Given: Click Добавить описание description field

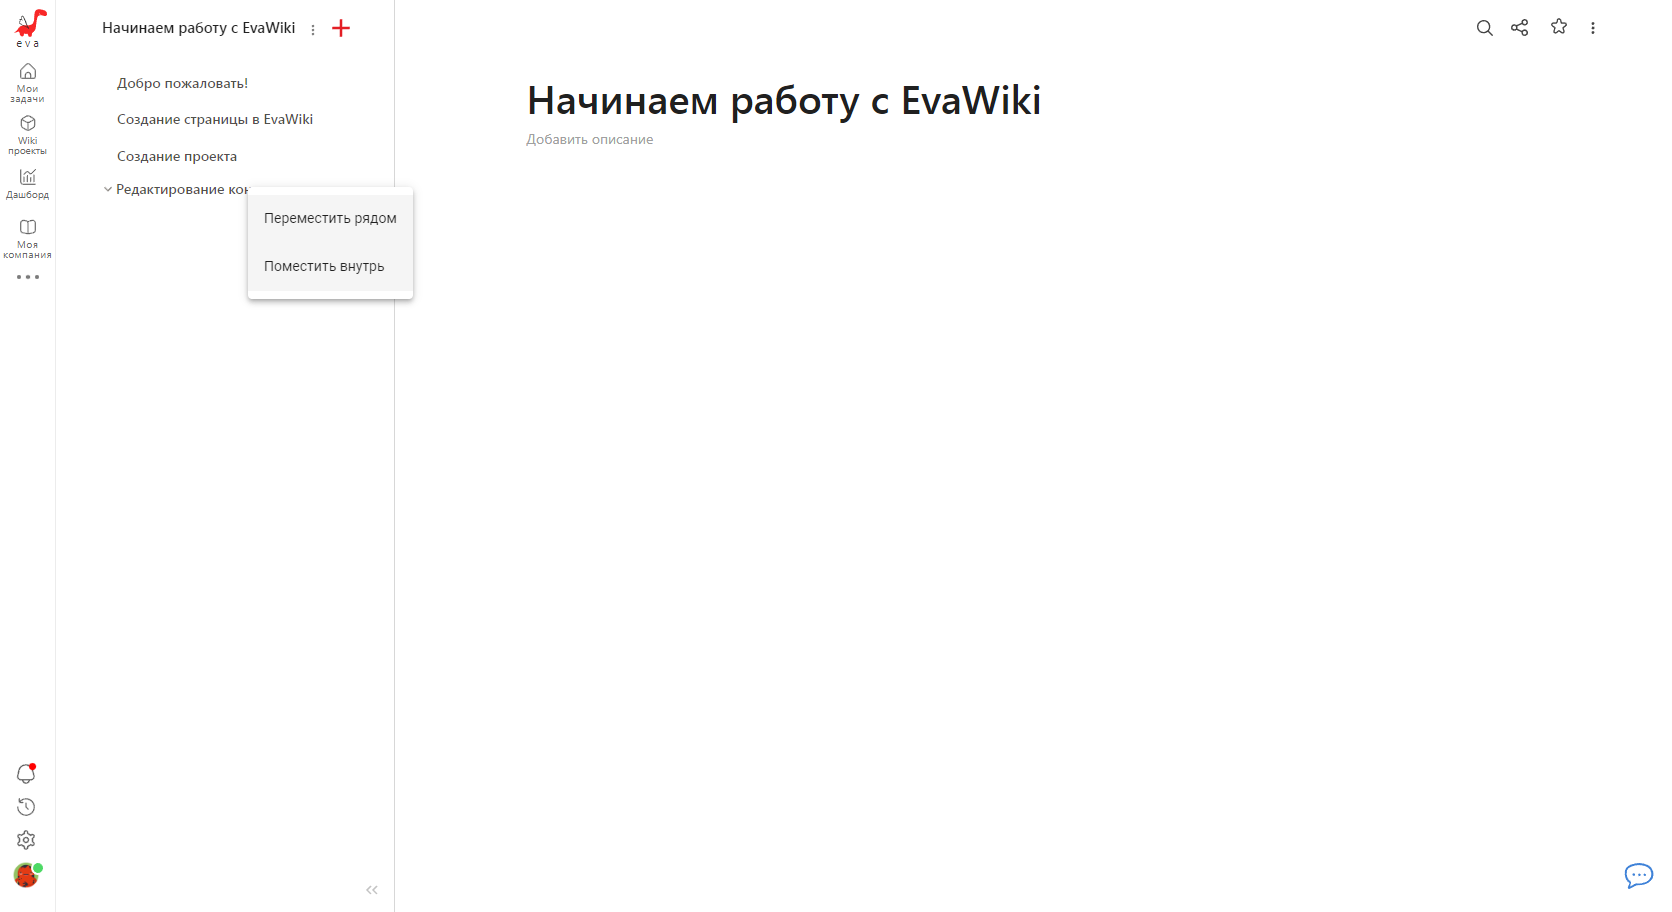Looking at the screenshot, I should click(x=589, y=140).
